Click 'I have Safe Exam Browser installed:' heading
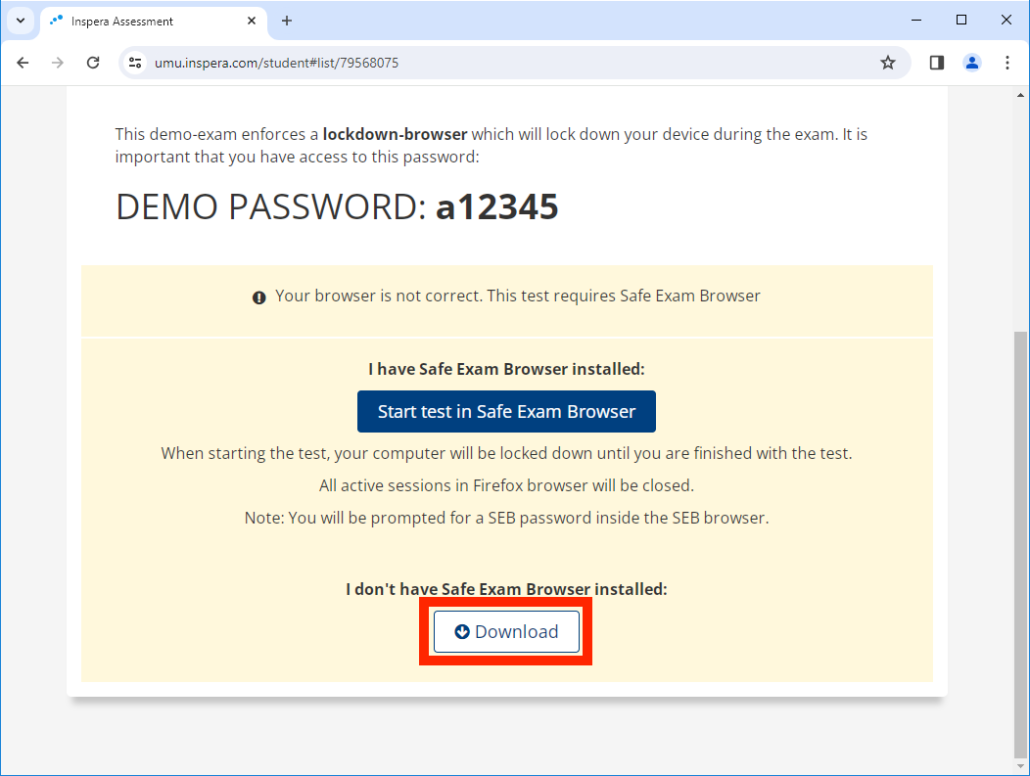The image size is (1030, 776). (506, 369)
